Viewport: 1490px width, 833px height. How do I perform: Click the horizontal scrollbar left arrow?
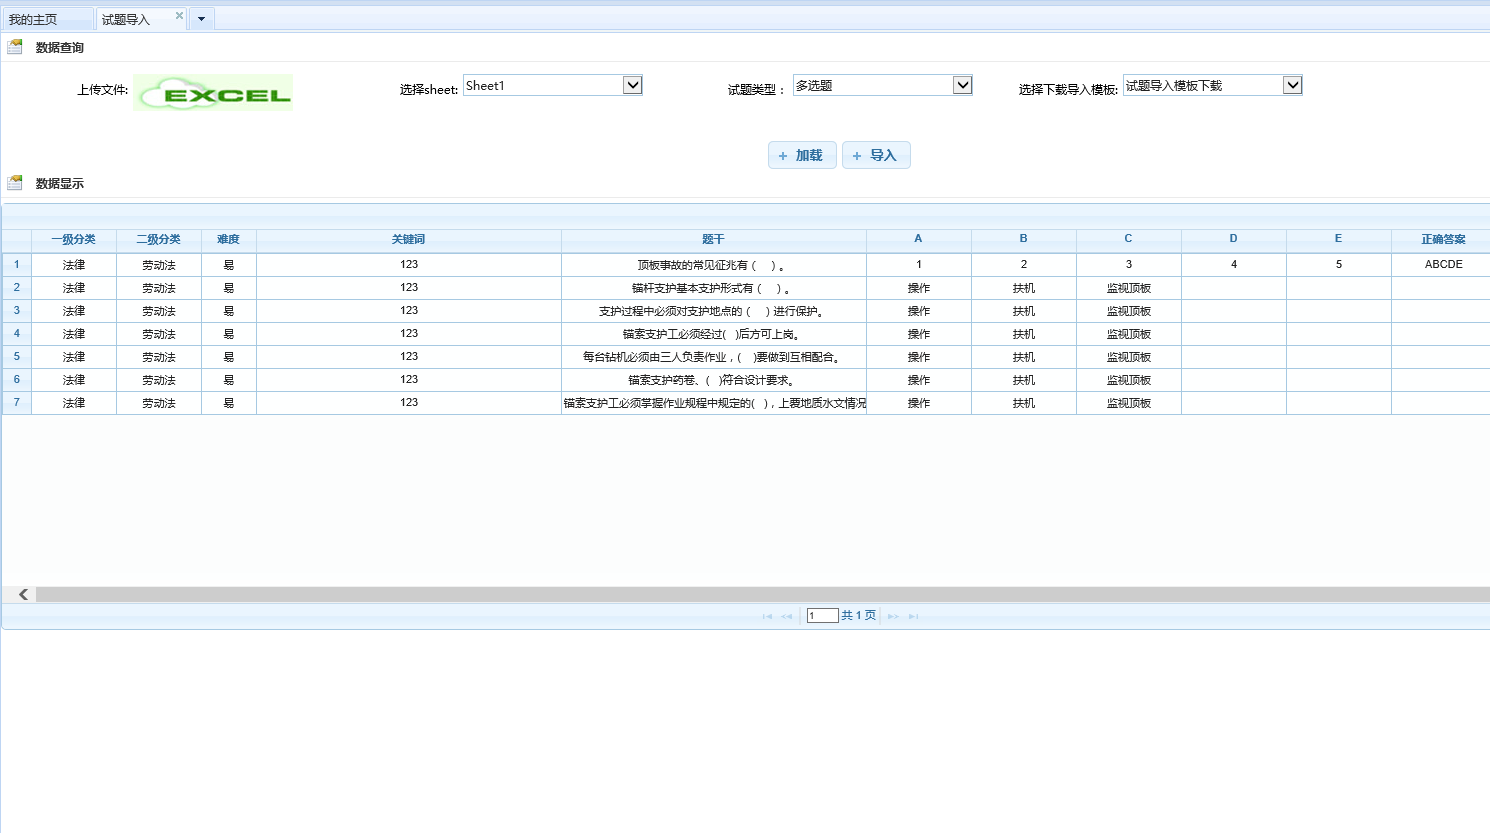[22, 594]
